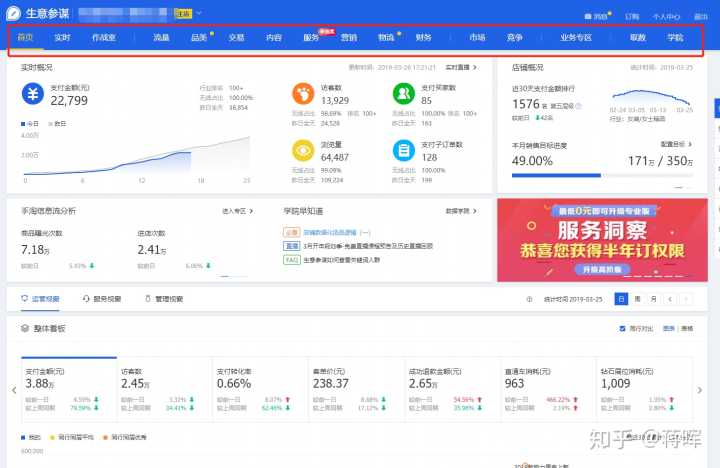
Task: Click the orange 访客数 footprint icon
Action: 301,94
